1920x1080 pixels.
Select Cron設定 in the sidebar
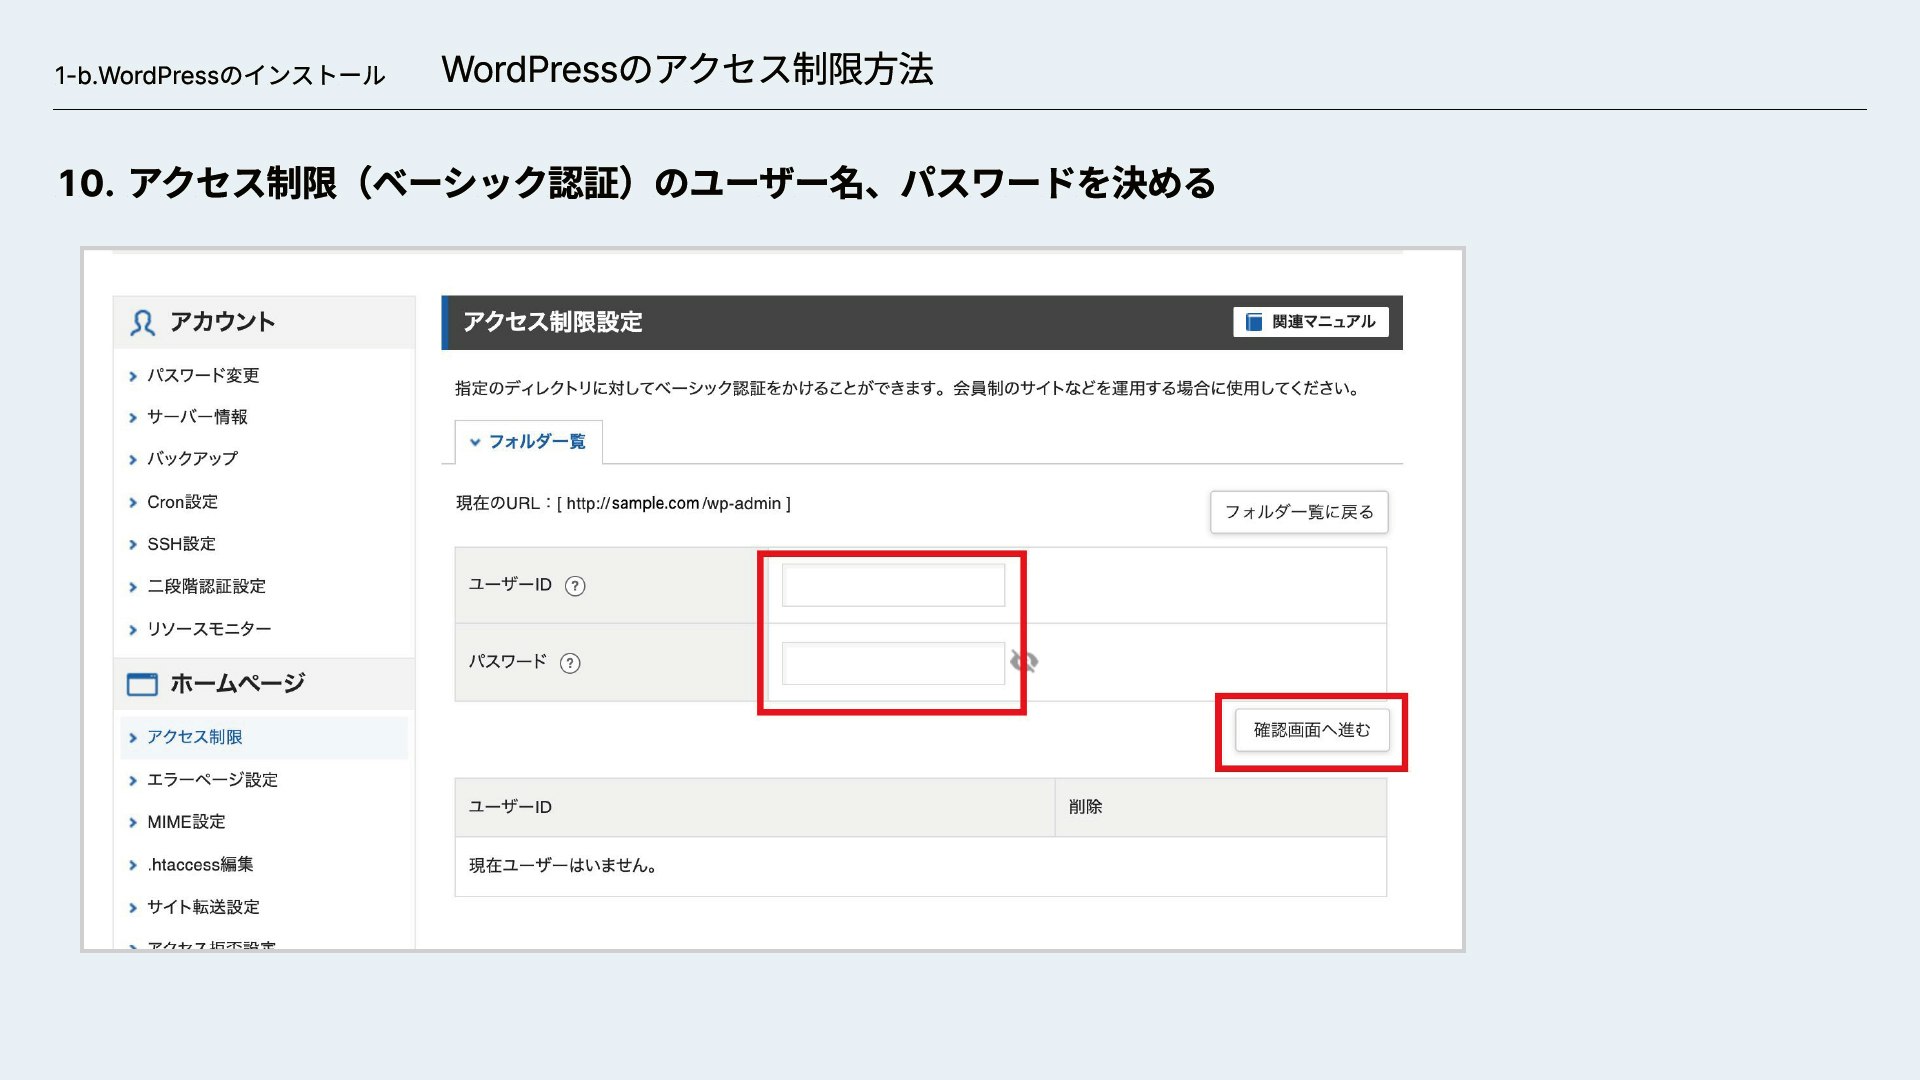click(x=181, y=501)
